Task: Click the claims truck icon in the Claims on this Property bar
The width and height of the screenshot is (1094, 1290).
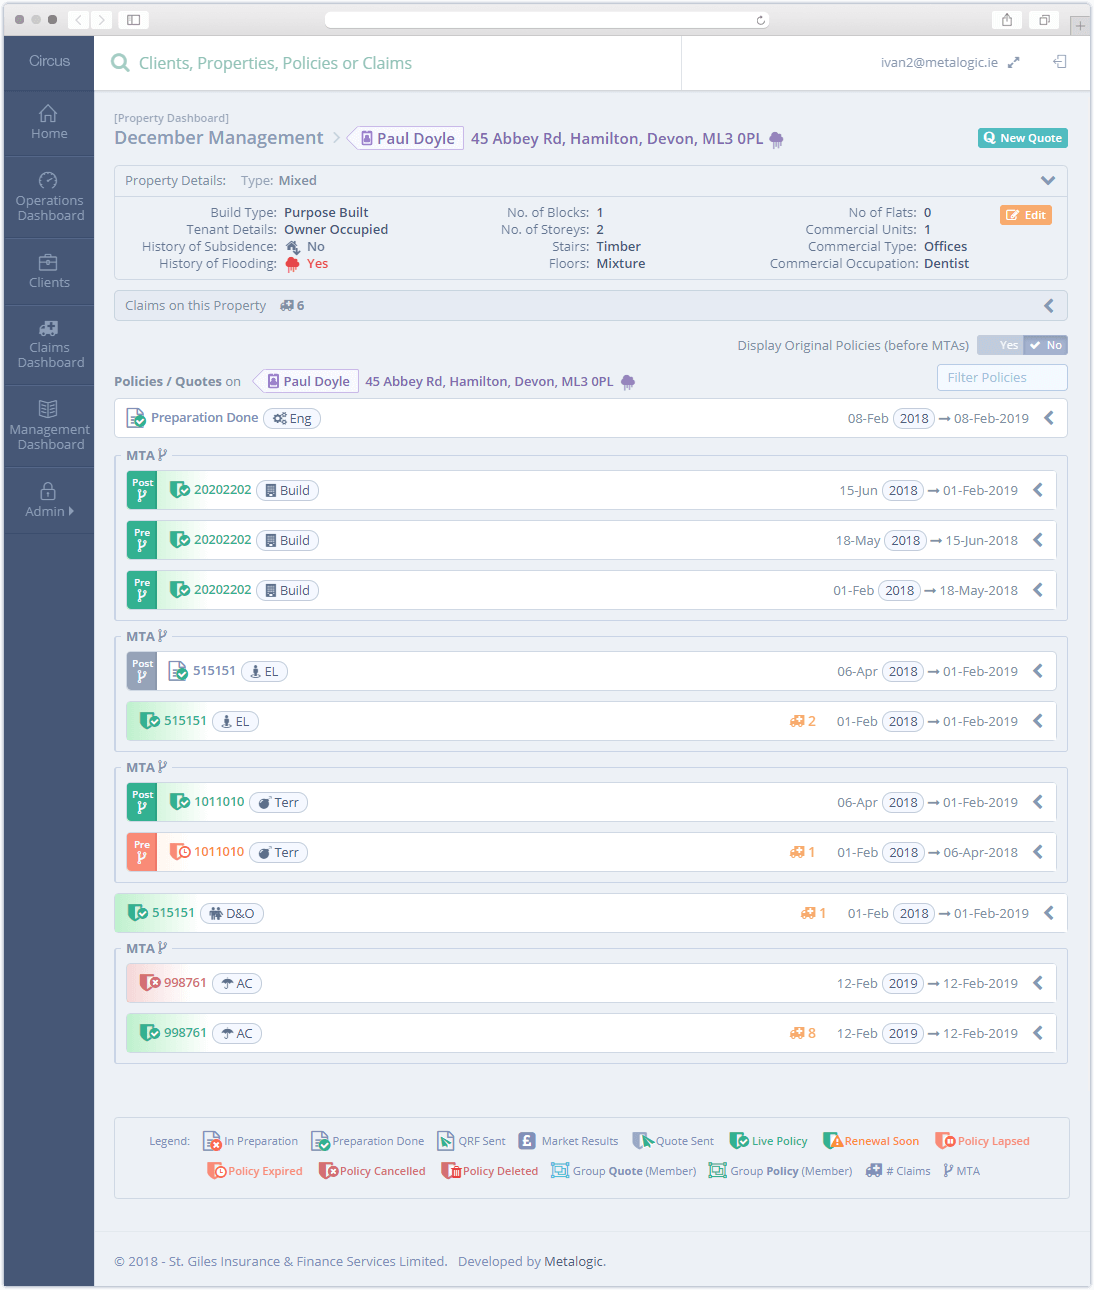Action: pos(287,306)
